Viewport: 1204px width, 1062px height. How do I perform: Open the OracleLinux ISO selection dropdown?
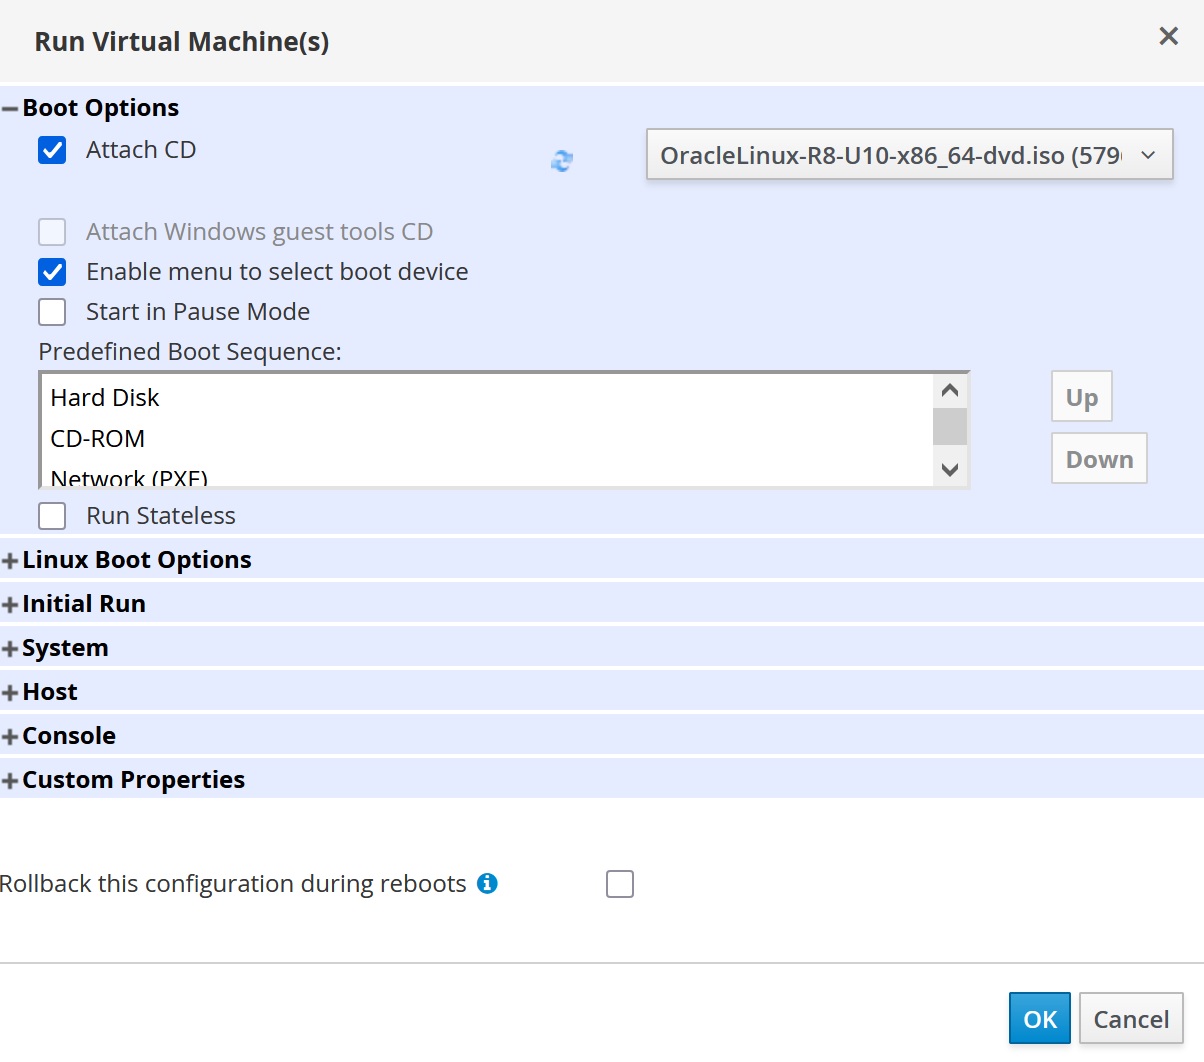pos(1148,155)
